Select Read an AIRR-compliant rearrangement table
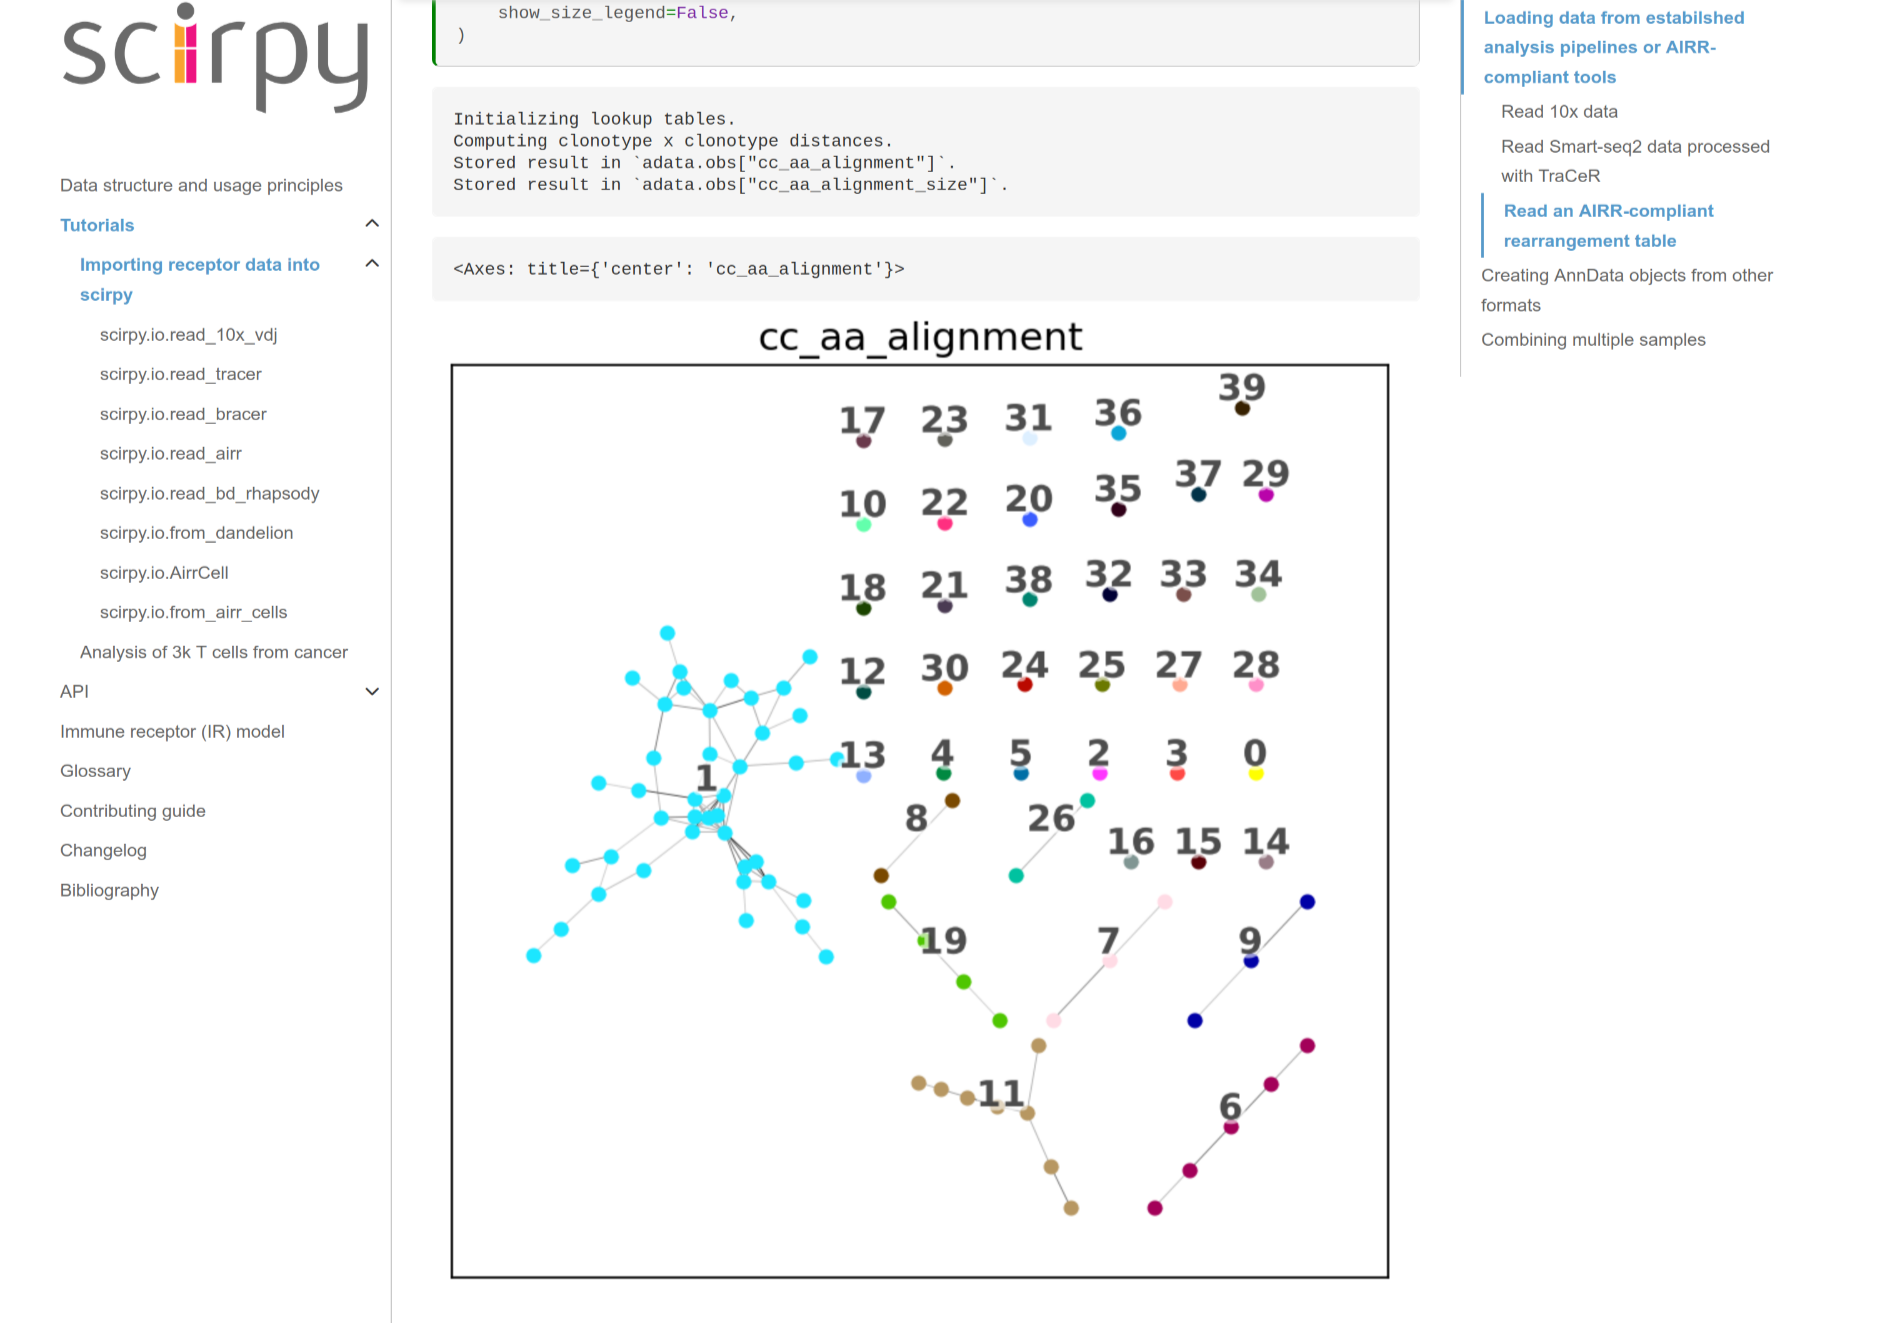 [x=1608, y=225]
